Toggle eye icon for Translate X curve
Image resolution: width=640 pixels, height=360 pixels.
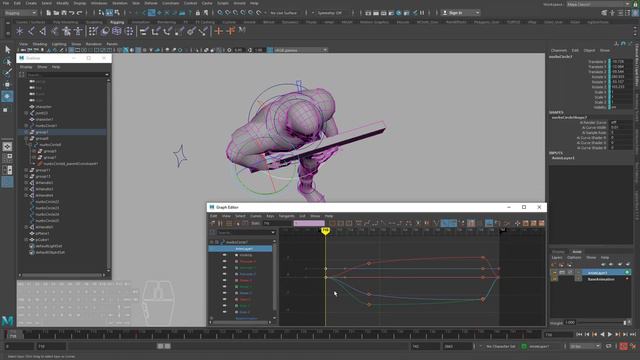pyautogui.click(x=224, y=261)
